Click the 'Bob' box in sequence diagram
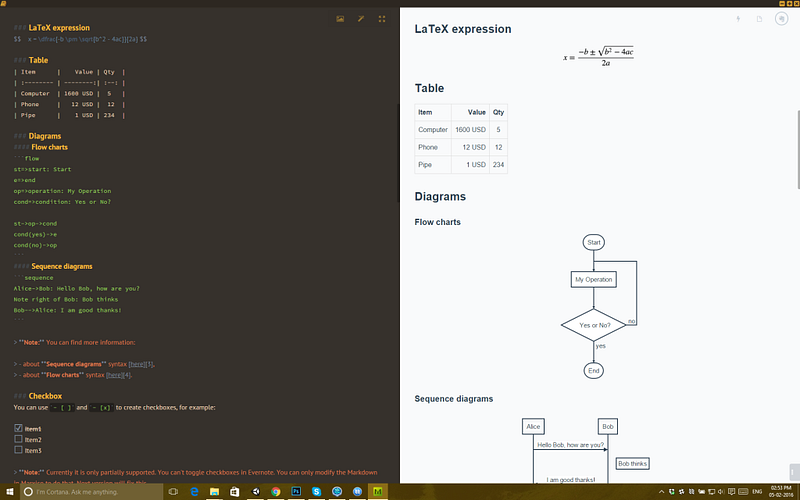The width and height of the screenshot is (800, 500). [608, 427]
